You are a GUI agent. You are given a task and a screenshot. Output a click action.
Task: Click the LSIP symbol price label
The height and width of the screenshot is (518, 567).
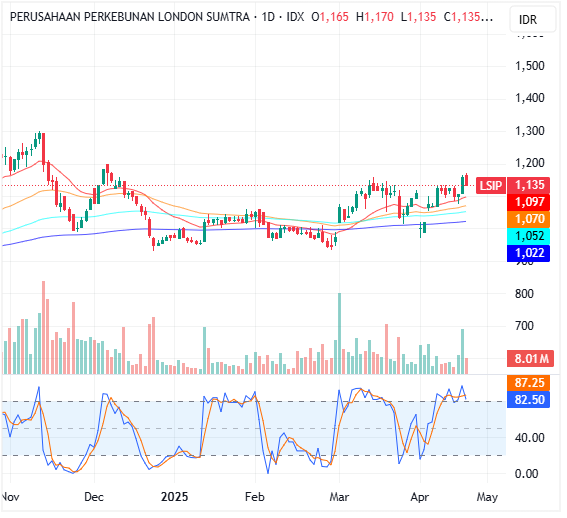(490, 186)
